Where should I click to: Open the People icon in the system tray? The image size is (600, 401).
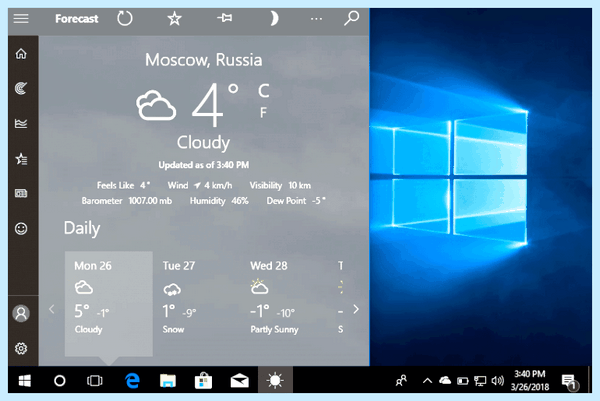[401, 380]
